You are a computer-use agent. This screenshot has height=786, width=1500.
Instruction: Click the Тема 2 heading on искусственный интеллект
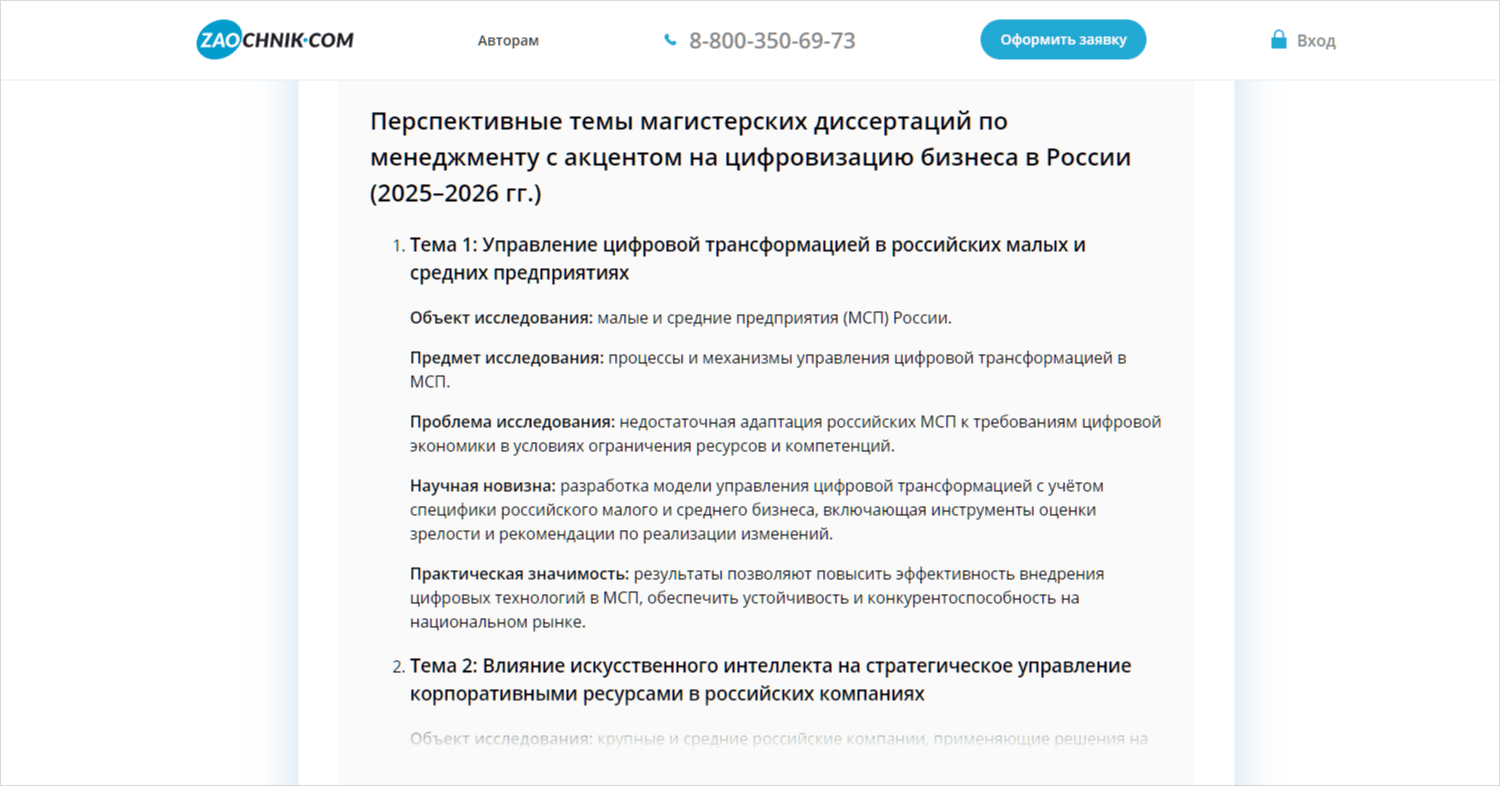[770, 679]
